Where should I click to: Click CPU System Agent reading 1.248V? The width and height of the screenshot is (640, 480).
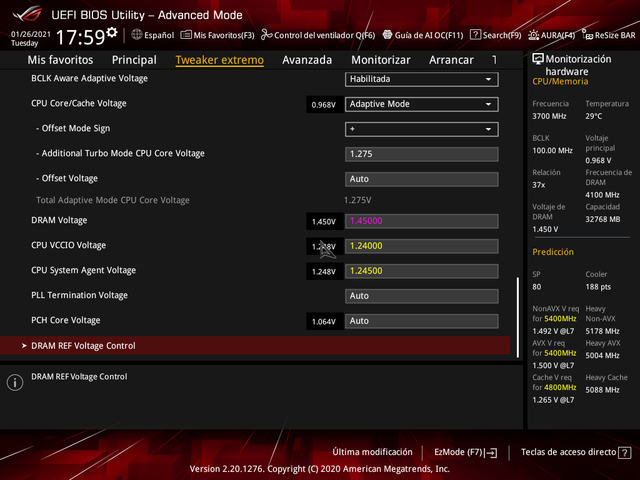click(324, 272)
